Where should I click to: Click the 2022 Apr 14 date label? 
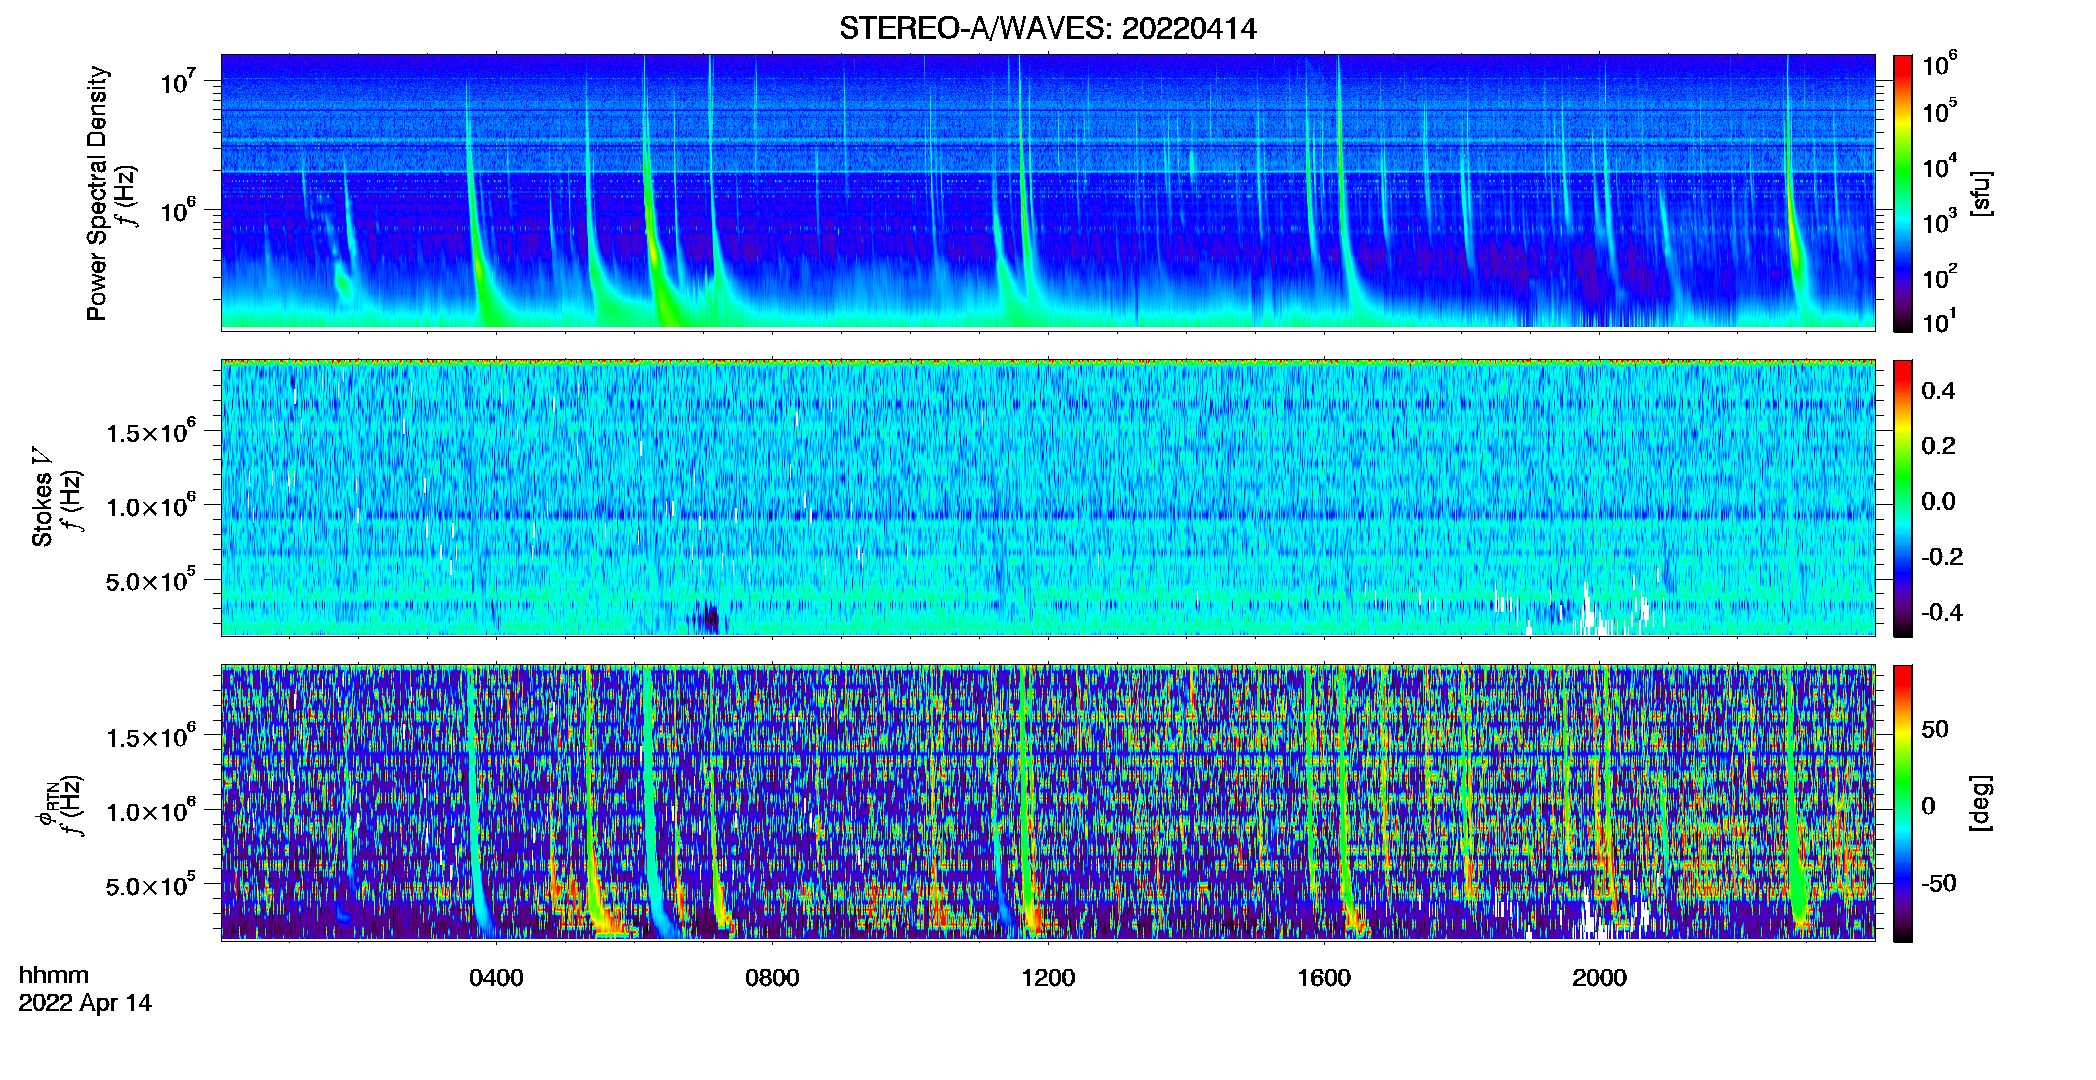(x=85, y=1003)
